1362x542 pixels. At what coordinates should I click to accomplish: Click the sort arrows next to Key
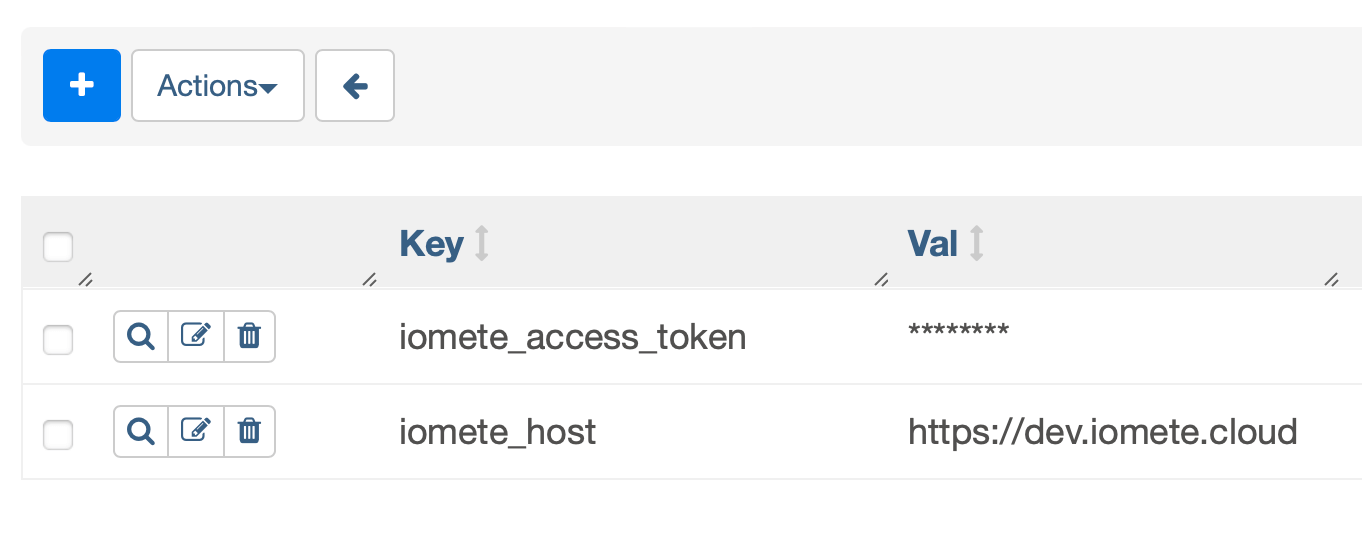pyautogui.click(x=481, y=244)
